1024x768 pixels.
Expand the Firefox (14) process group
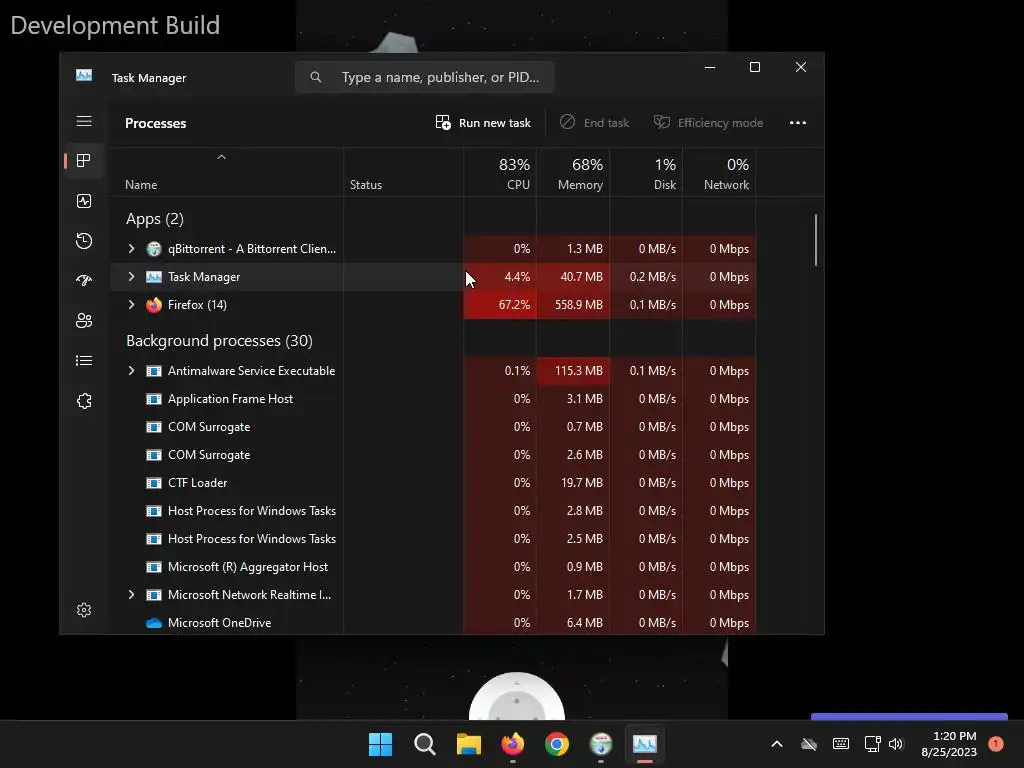coord(131,305)
